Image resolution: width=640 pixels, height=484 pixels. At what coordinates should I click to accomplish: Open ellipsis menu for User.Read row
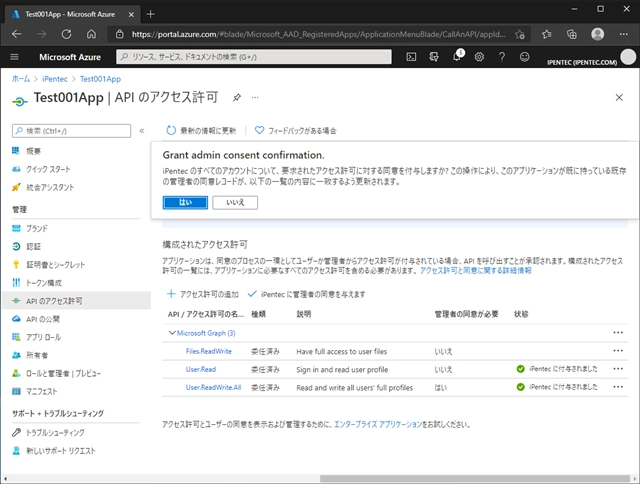[618, 369]
